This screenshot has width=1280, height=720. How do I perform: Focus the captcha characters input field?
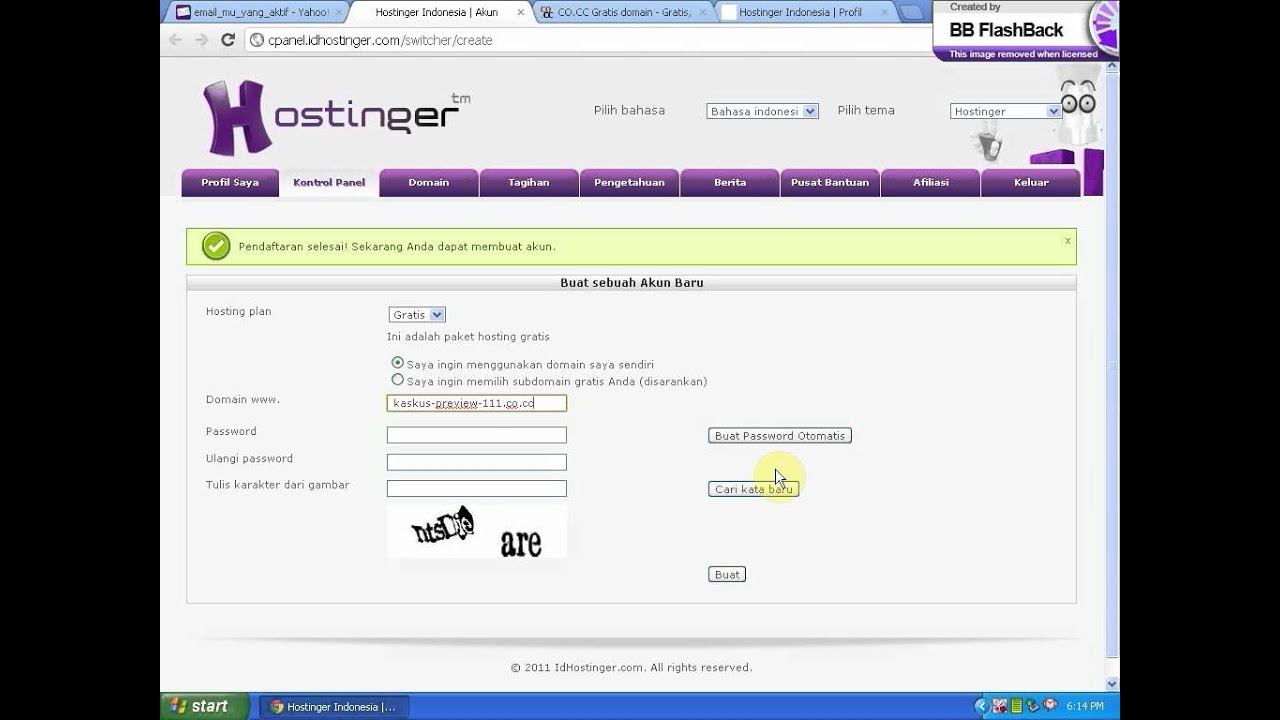point(477,489)
